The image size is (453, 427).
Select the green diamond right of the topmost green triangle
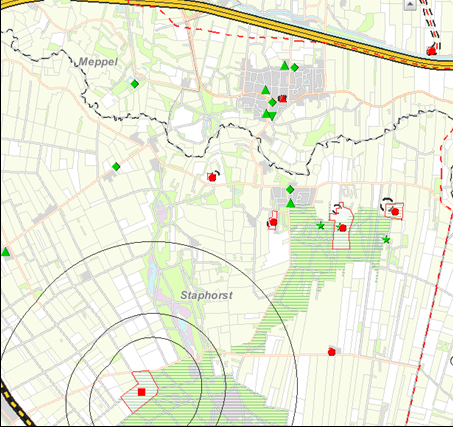[x=294, y=68]
